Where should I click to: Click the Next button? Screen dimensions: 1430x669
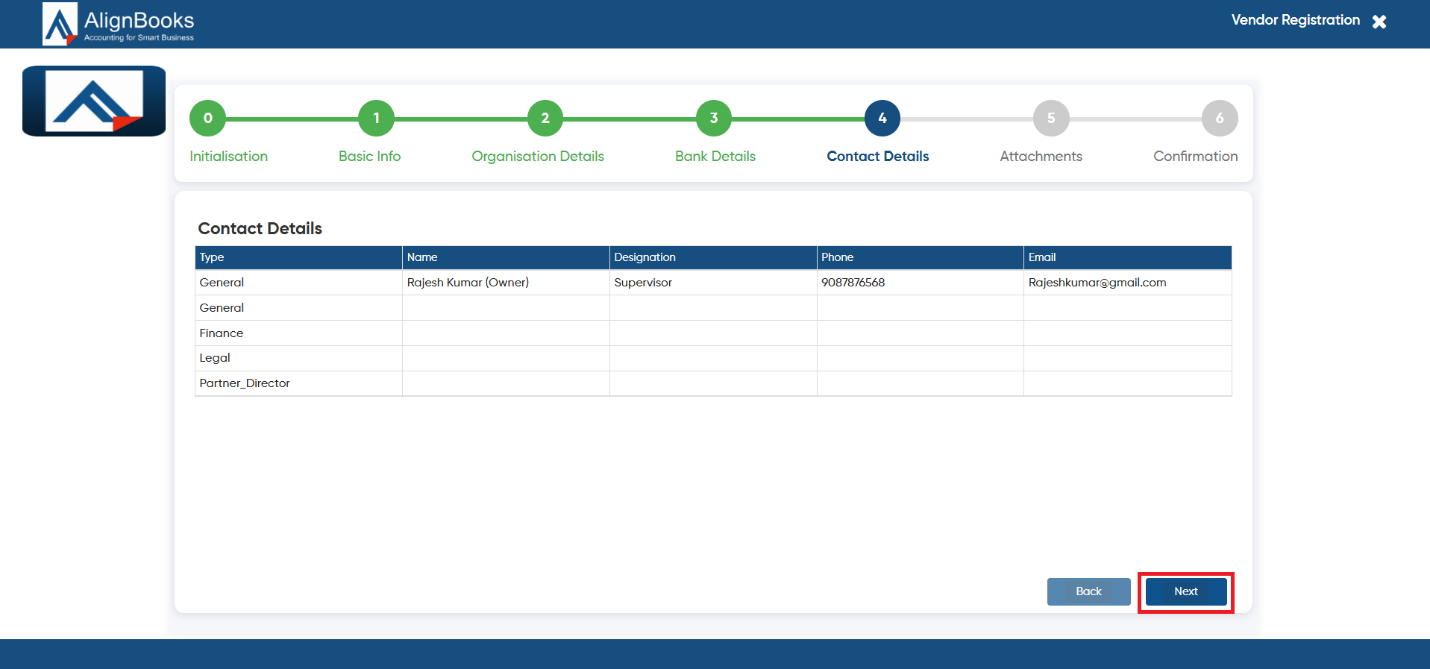click(x=1186, y=592)
